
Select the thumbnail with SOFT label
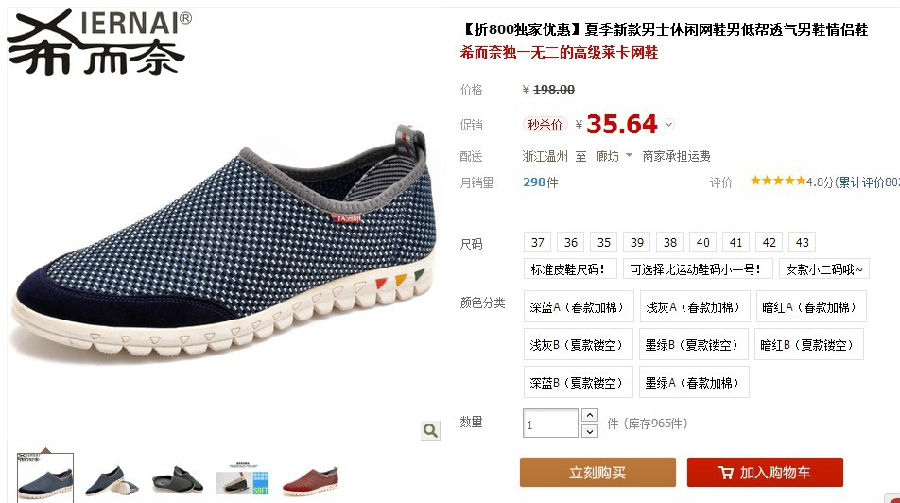tap(242, 478)
